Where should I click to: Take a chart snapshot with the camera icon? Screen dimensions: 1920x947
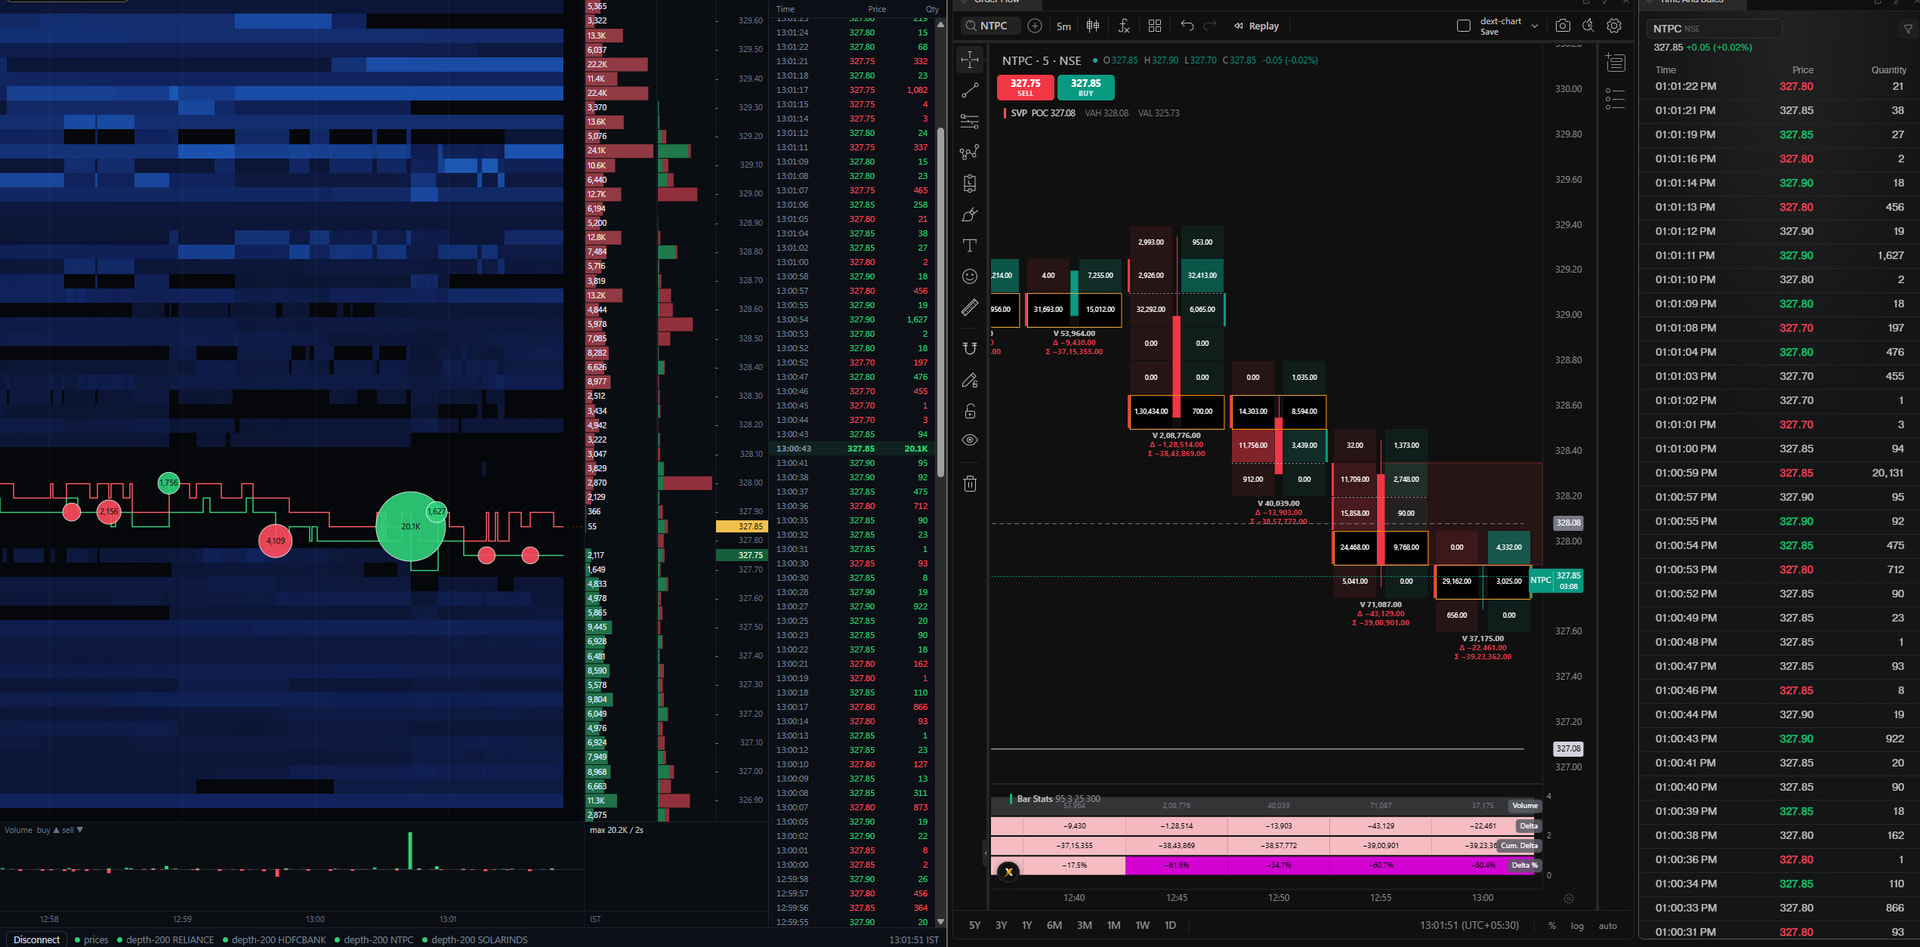pyautogui.click(x=1563, y=26)
